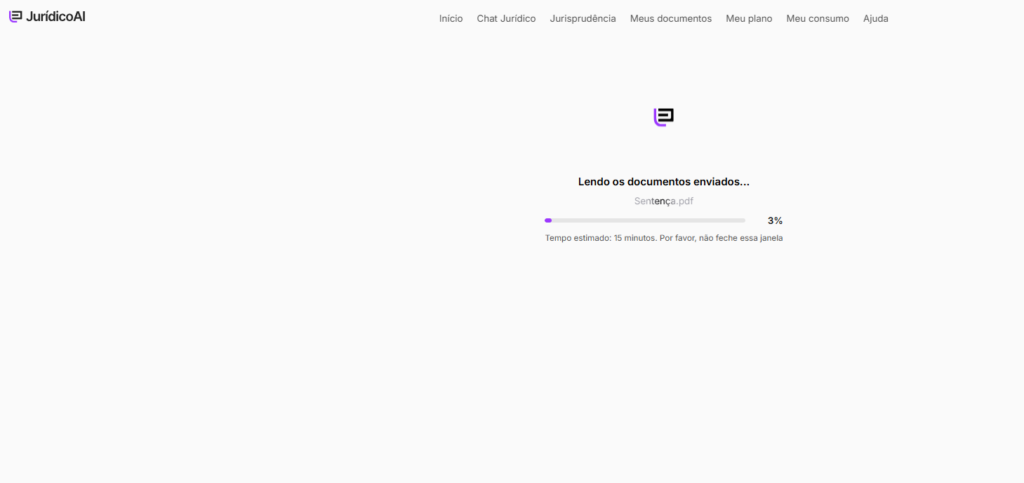Open the Chat Jurídico section

506,18
